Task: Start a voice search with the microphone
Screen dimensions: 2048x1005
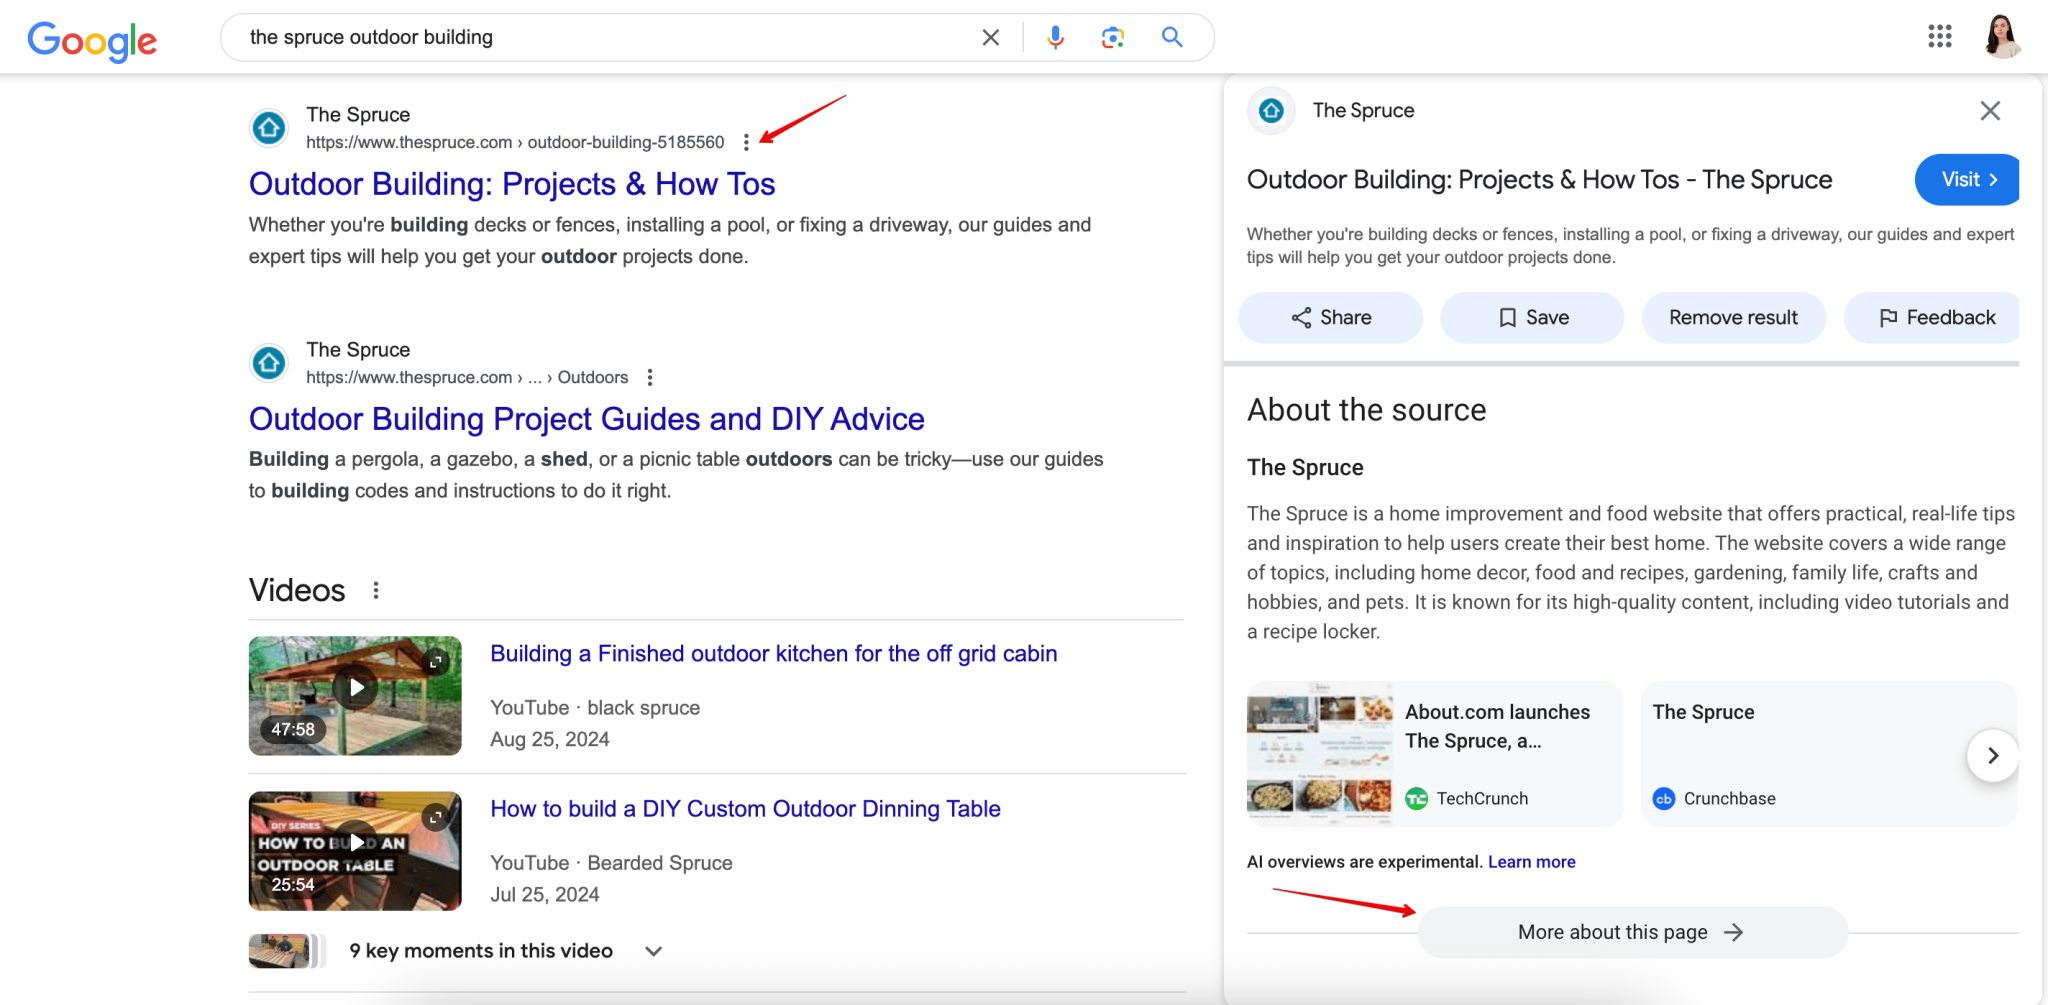Action: click(x=1054, y=37)
